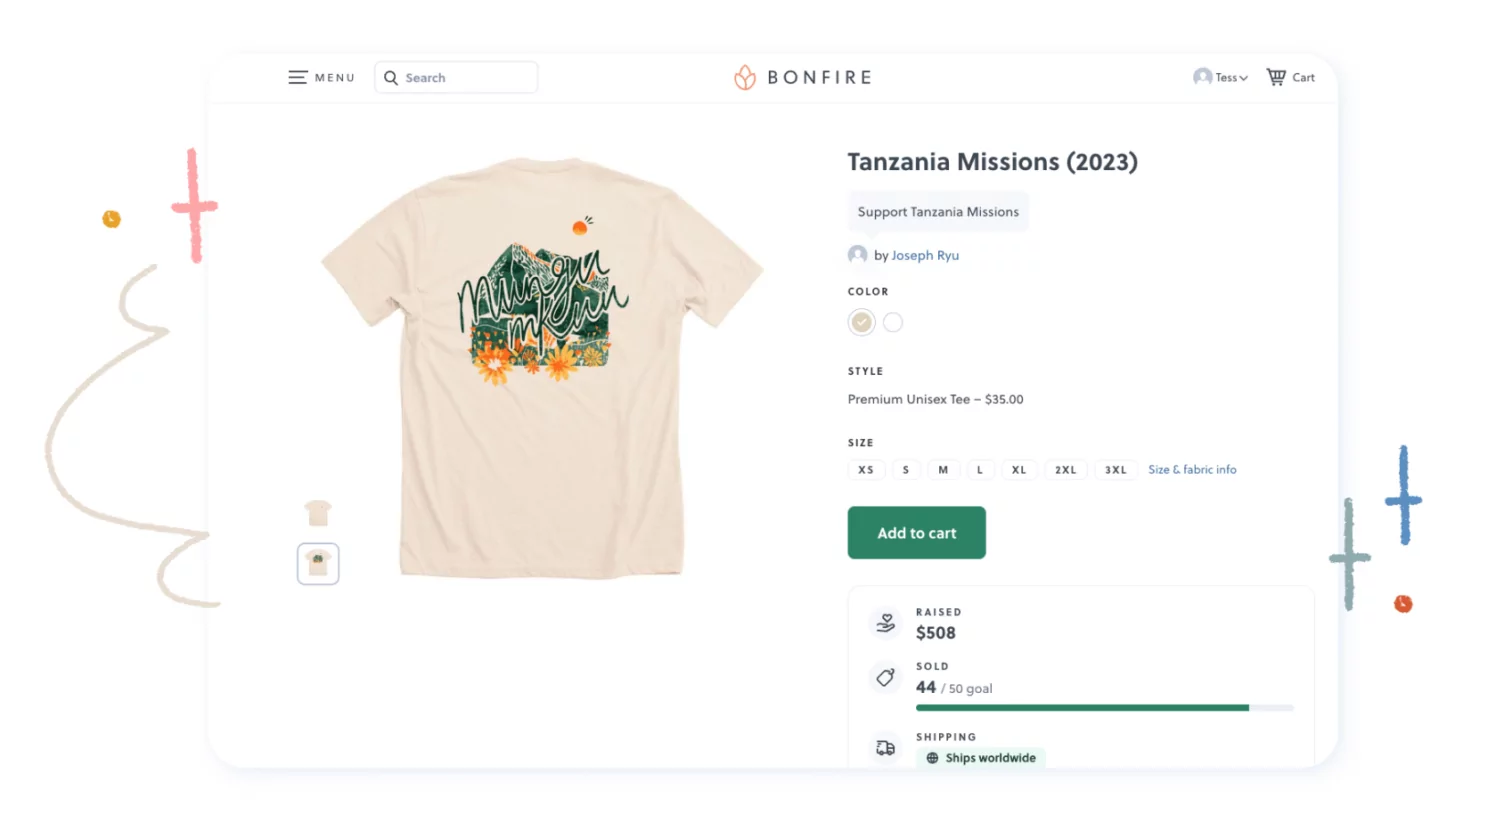Open the Premium Unisex Tee style selector

click(935, 399)
